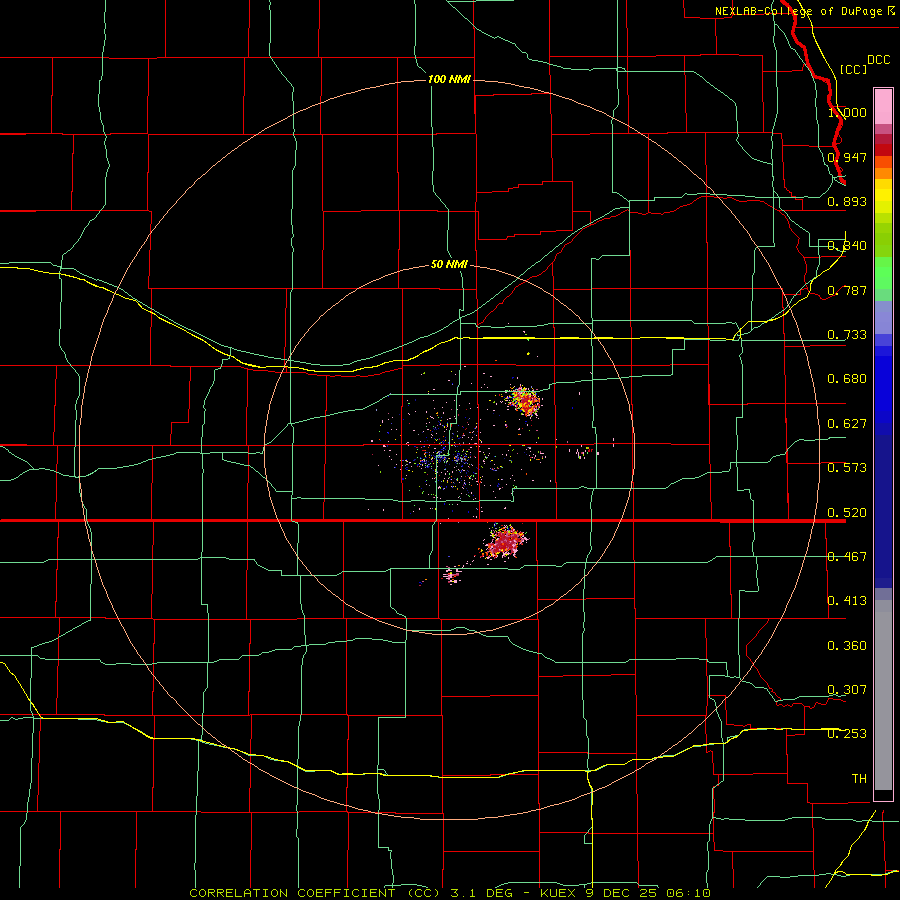Click the 1.000 value on the color scale
This screenshot has height=900, width=900.
click(847, 112)
